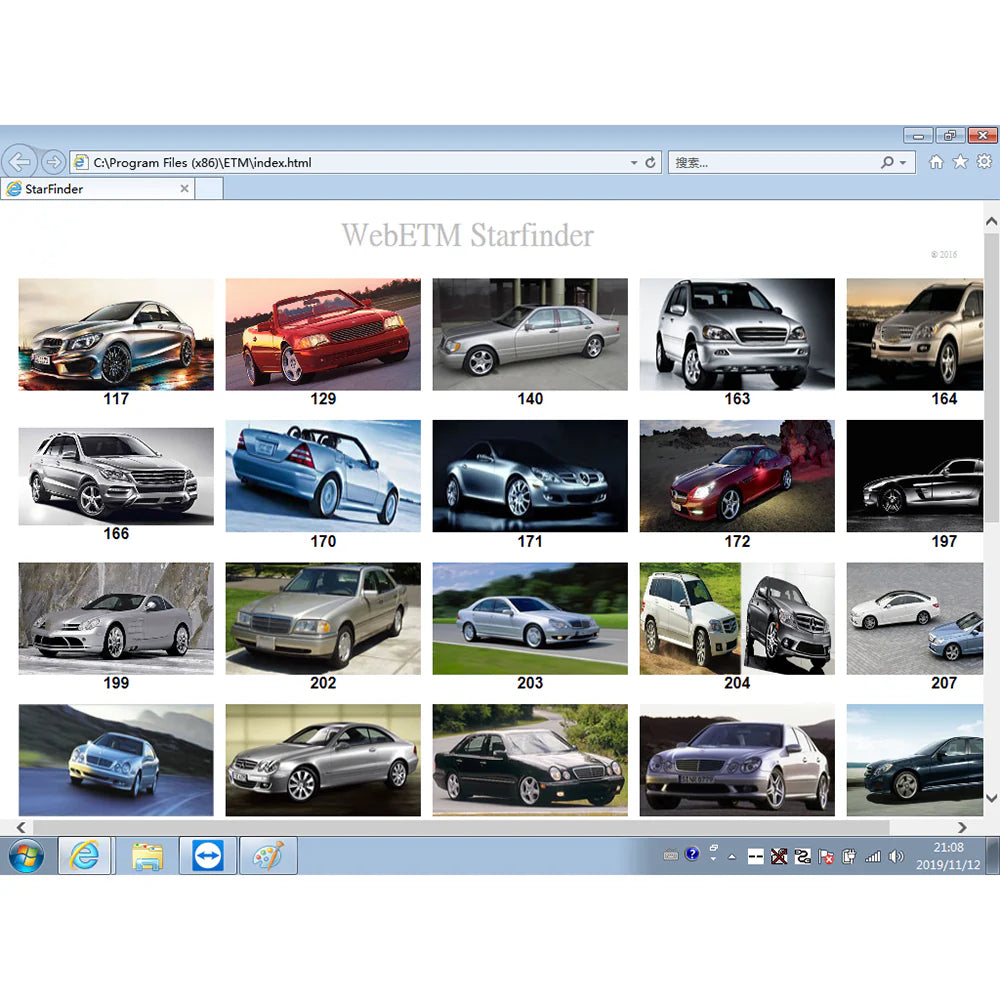Click the back navigation arrow

19,161
